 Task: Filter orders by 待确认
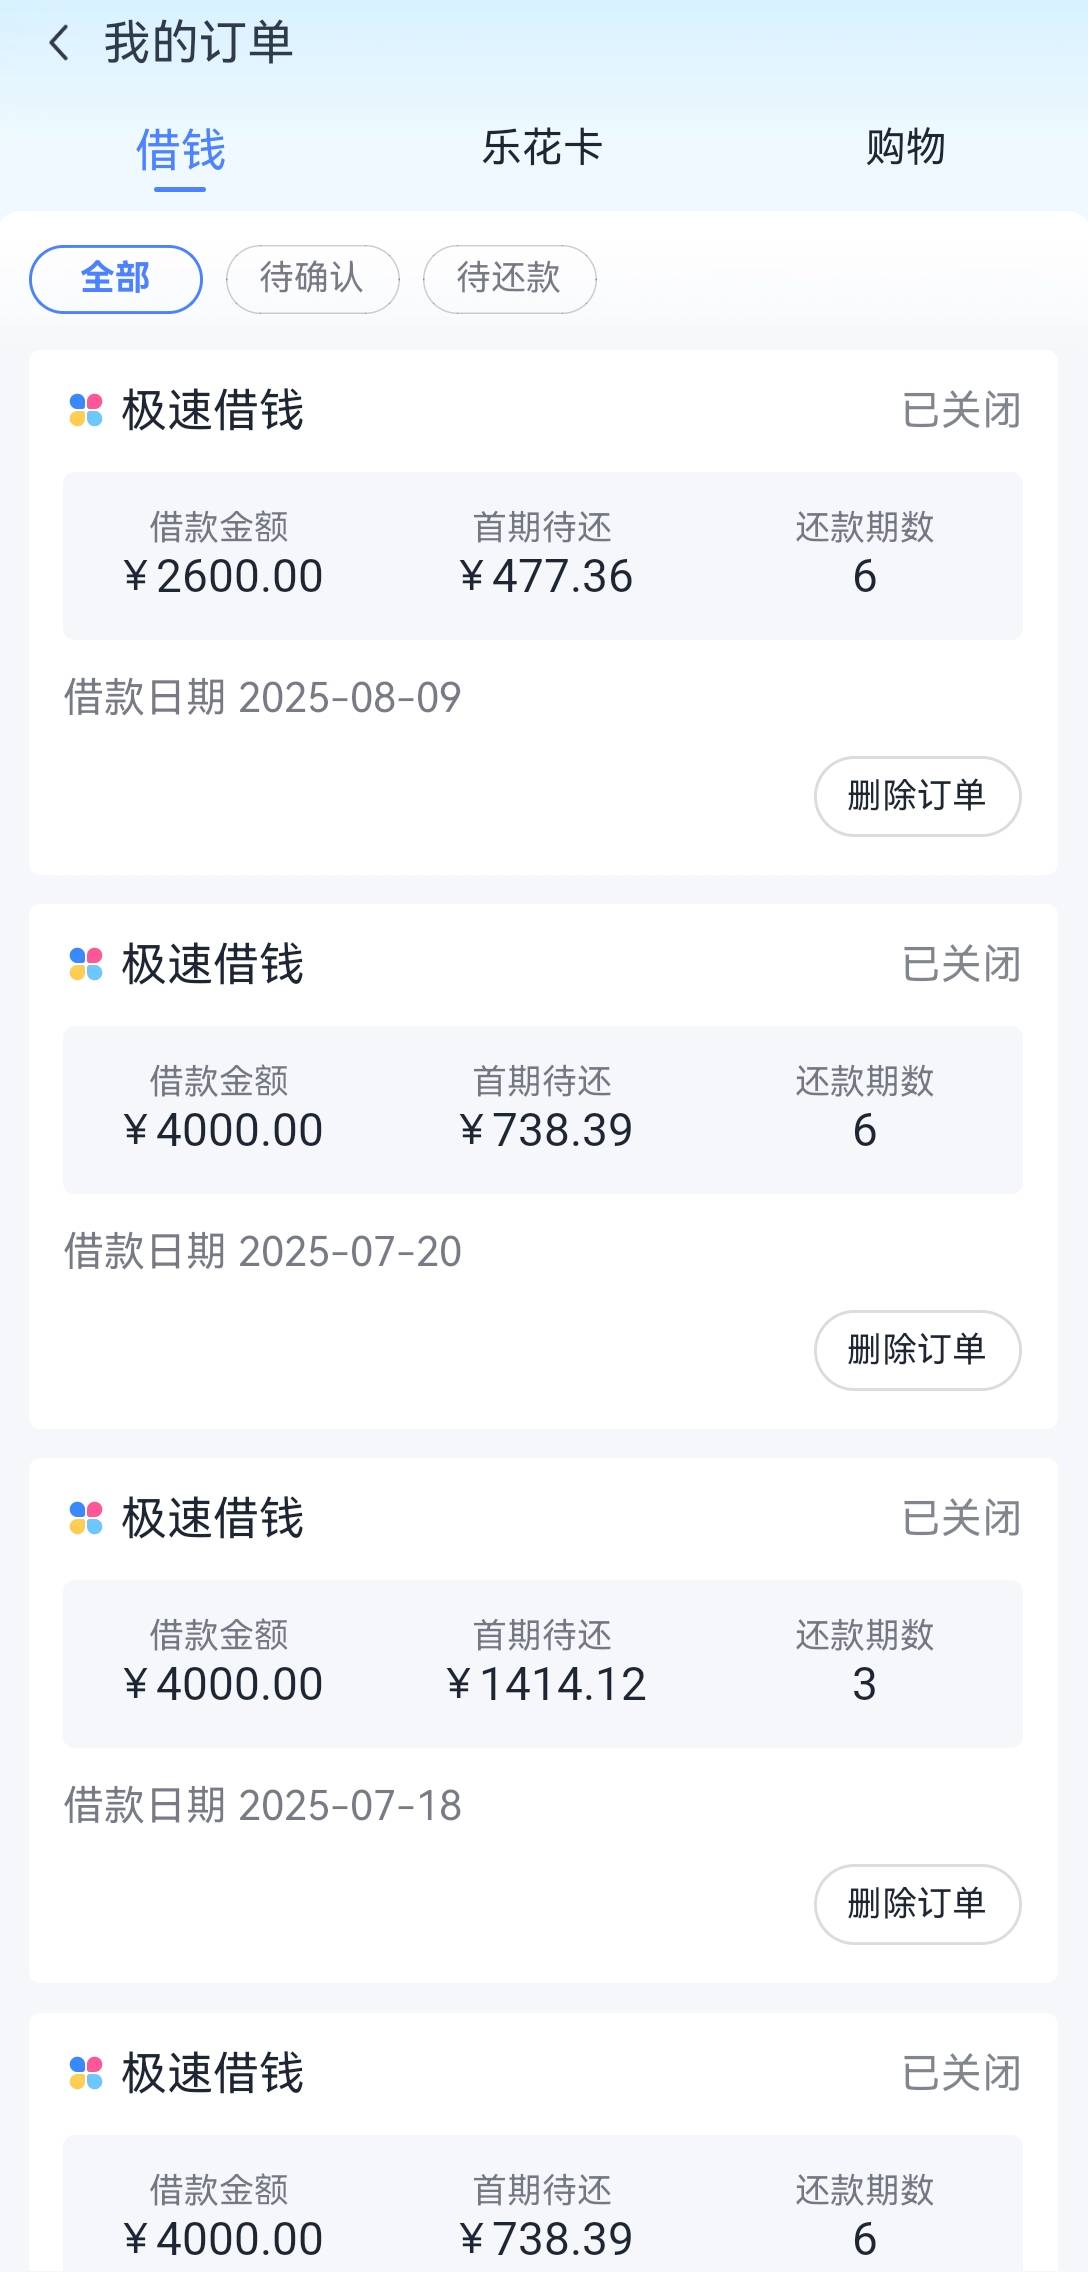pyautogui.click(x=313, y=279)
